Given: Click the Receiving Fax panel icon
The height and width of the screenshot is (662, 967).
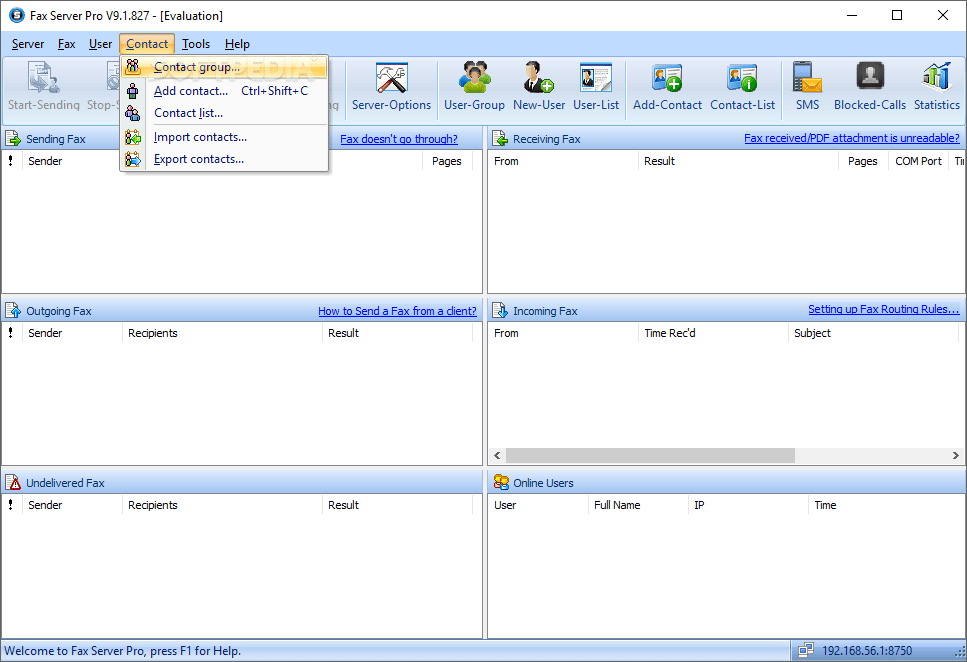Looking at the screenshot, I should 500,139.
